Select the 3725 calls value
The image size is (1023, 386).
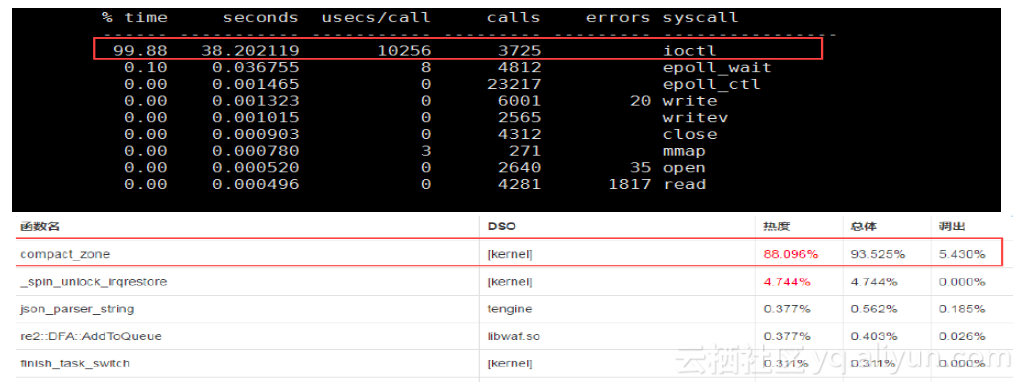[x=519, y=50]
